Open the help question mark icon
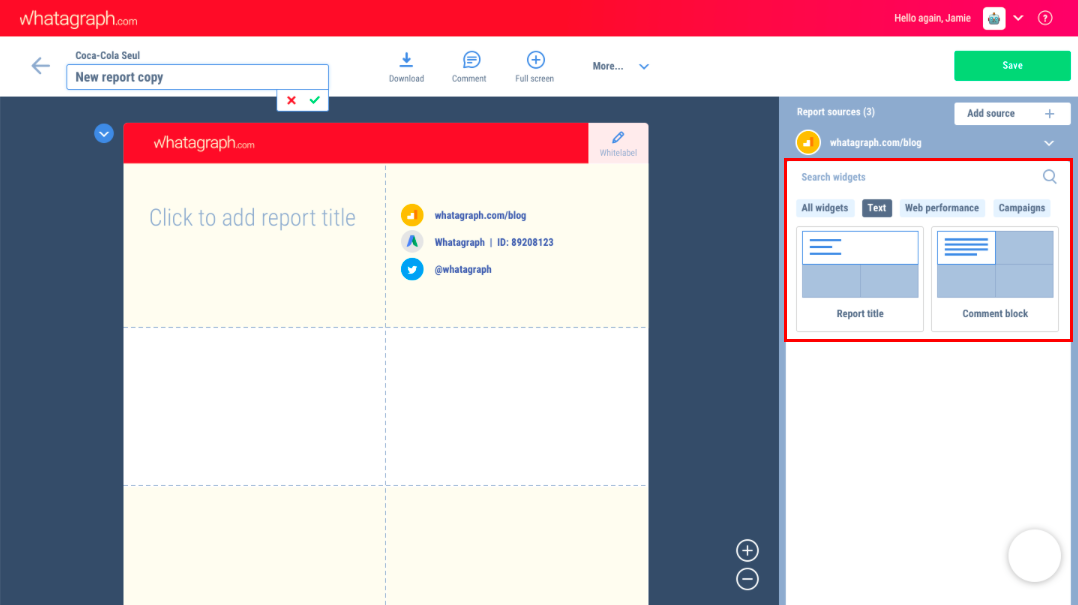 (x=1045, y=19)
